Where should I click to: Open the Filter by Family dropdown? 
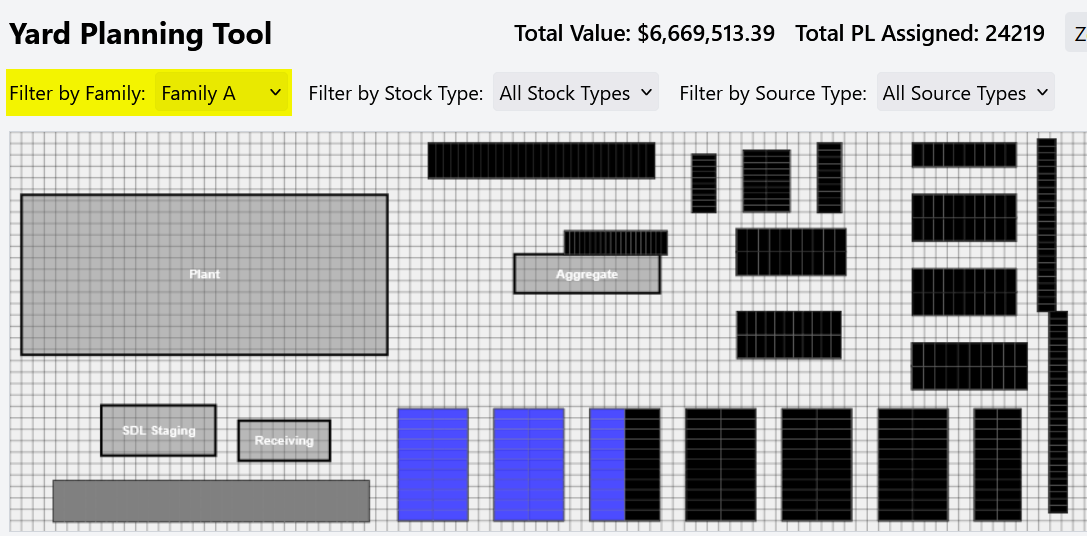coord(221,92)
